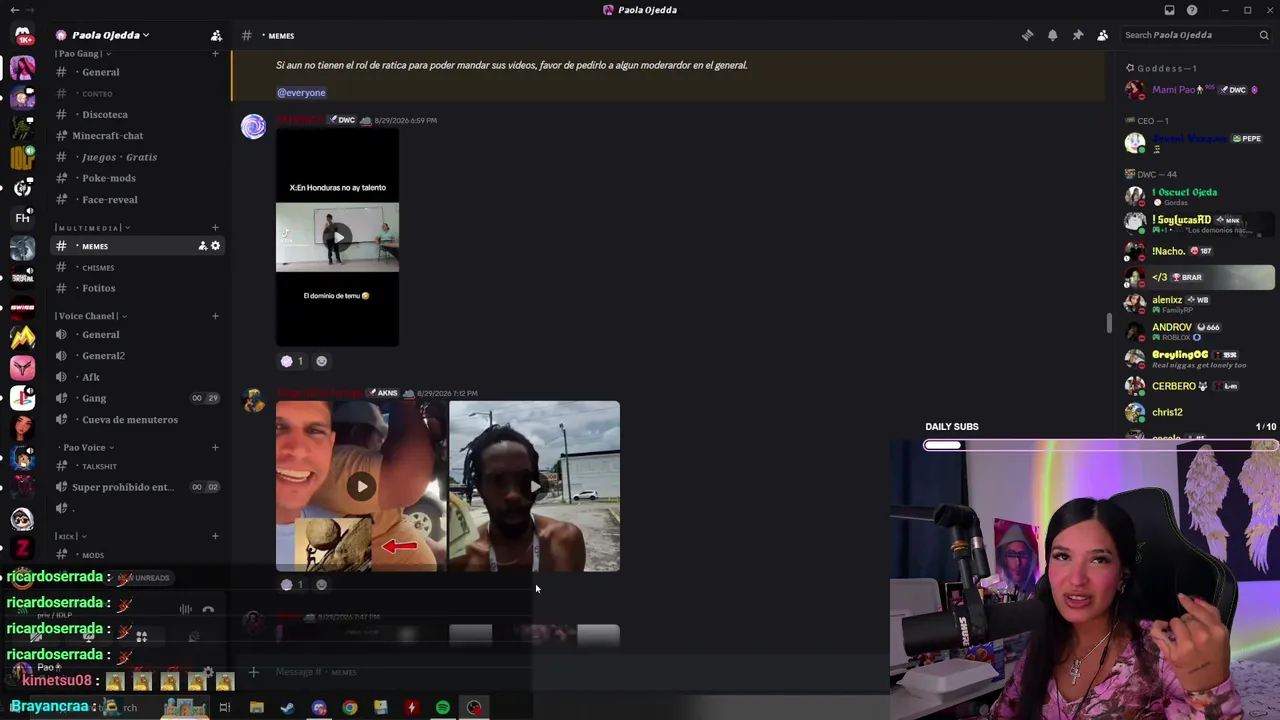
Task: Play the dreadlocks man video
Action: [x=535, y=486]
